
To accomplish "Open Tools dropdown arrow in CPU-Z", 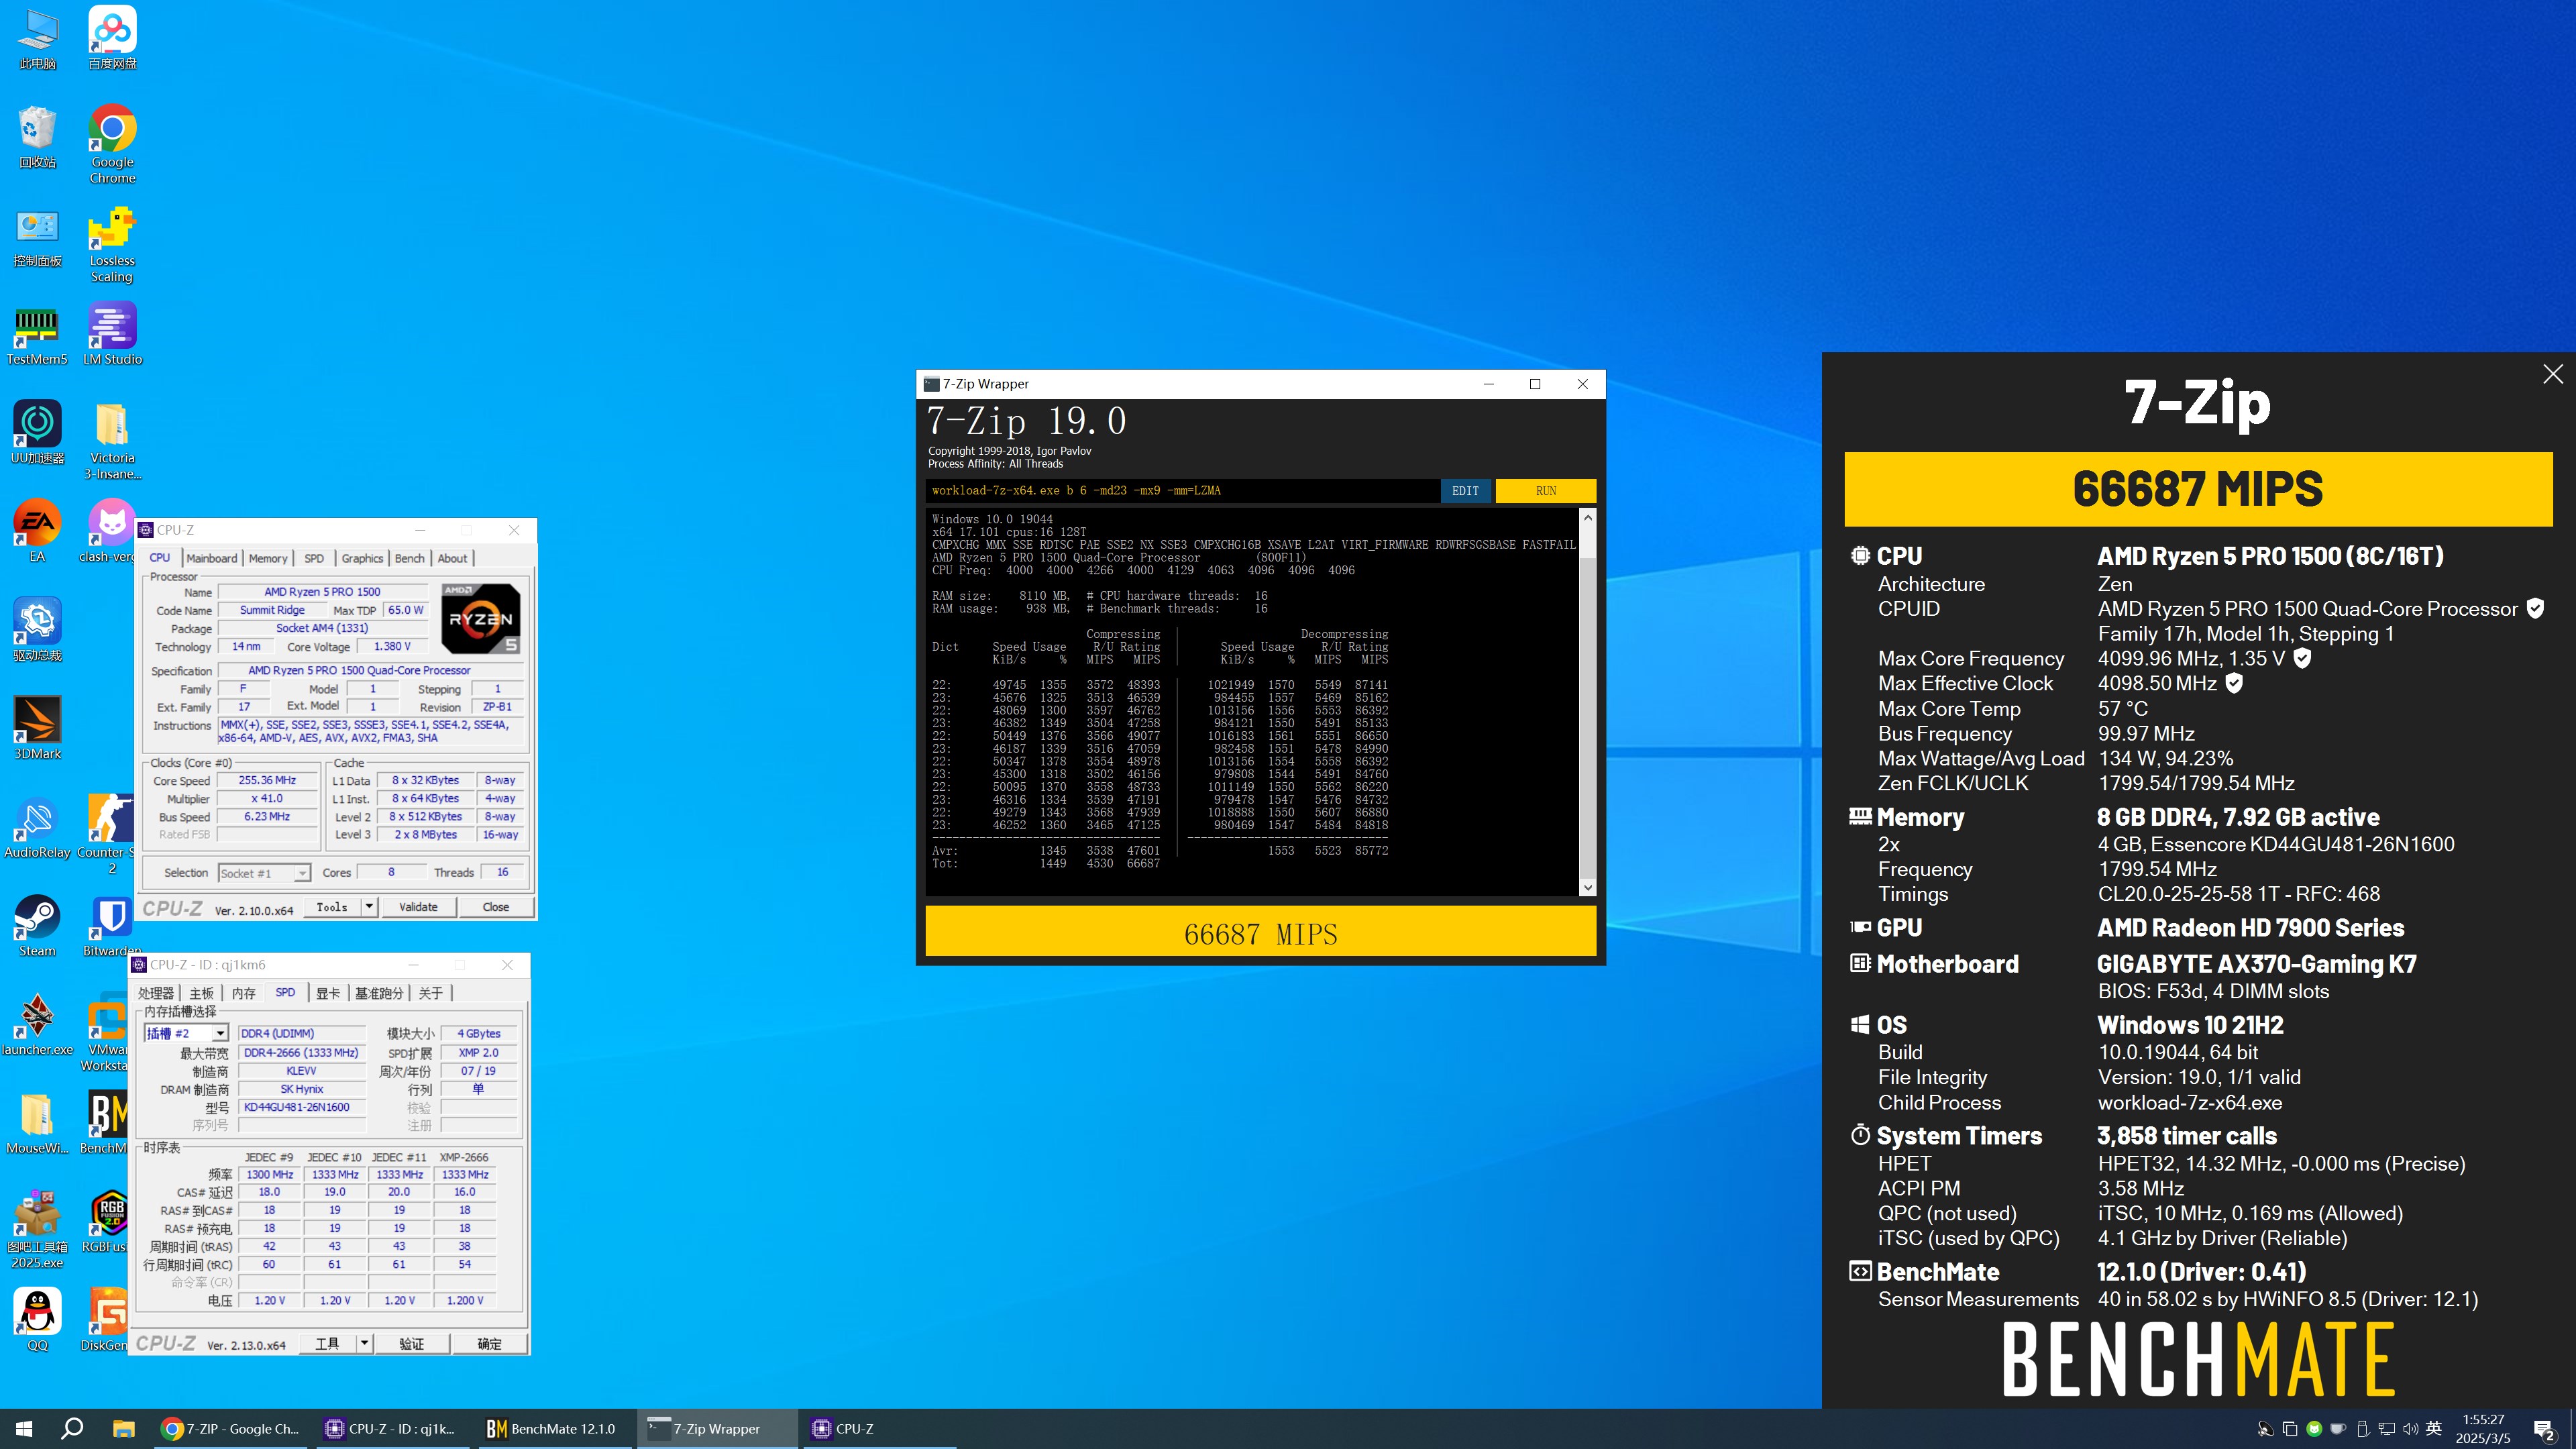I will (x=369, y=907).
